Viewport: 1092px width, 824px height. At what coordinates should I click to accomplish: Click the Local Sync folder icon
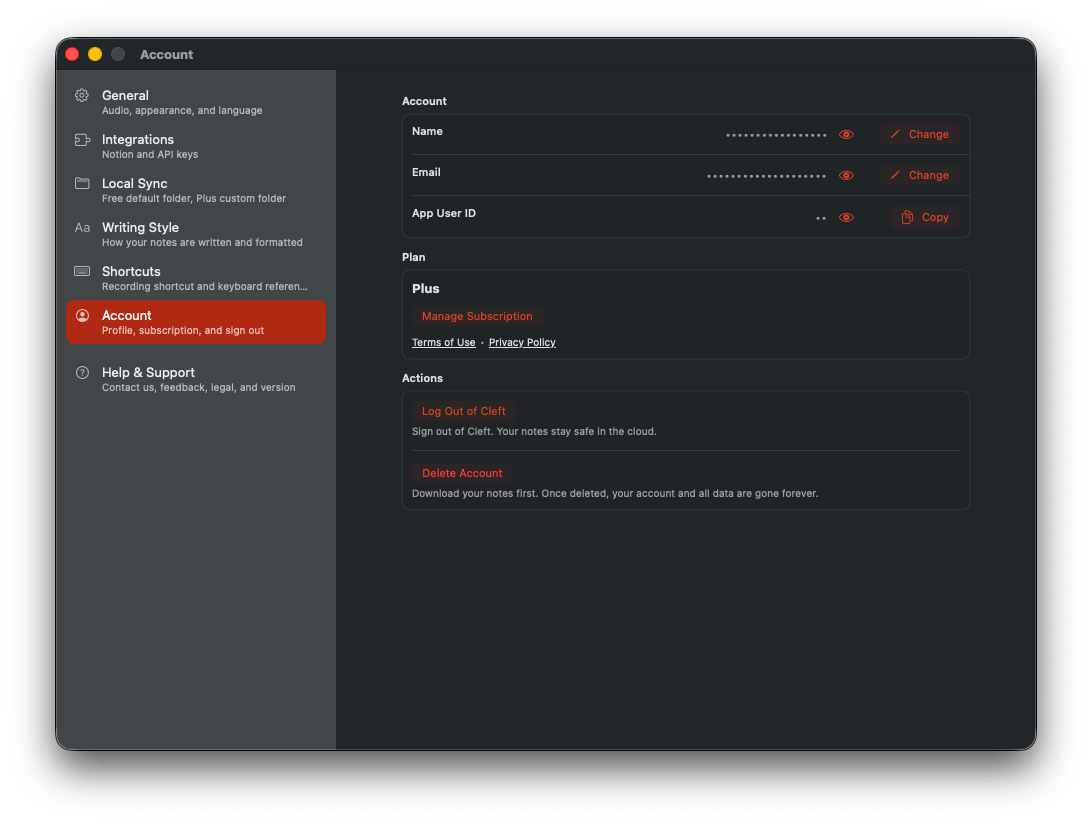[82, 183]
